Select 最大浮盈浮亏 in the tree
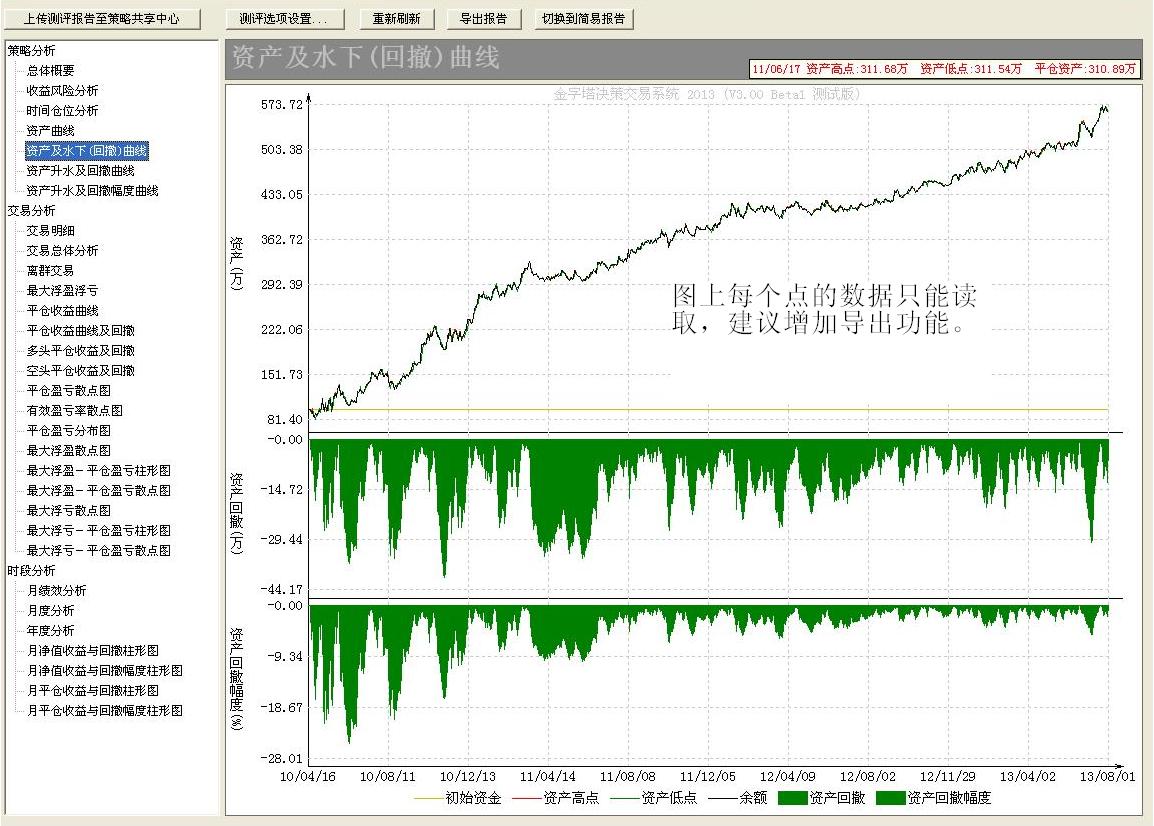This screenshot has width=1154, height=826. 62,291
